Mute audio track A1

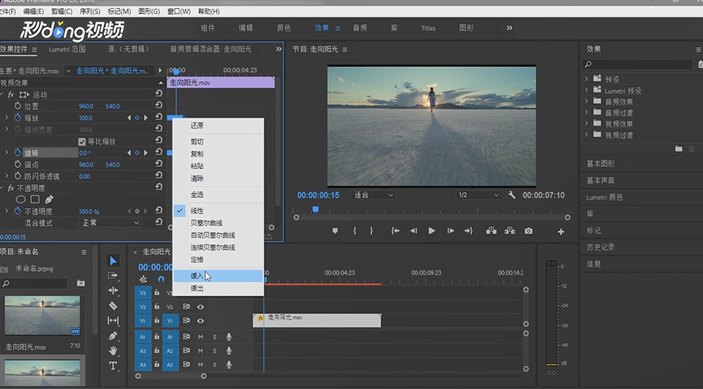tap(200, 337)
